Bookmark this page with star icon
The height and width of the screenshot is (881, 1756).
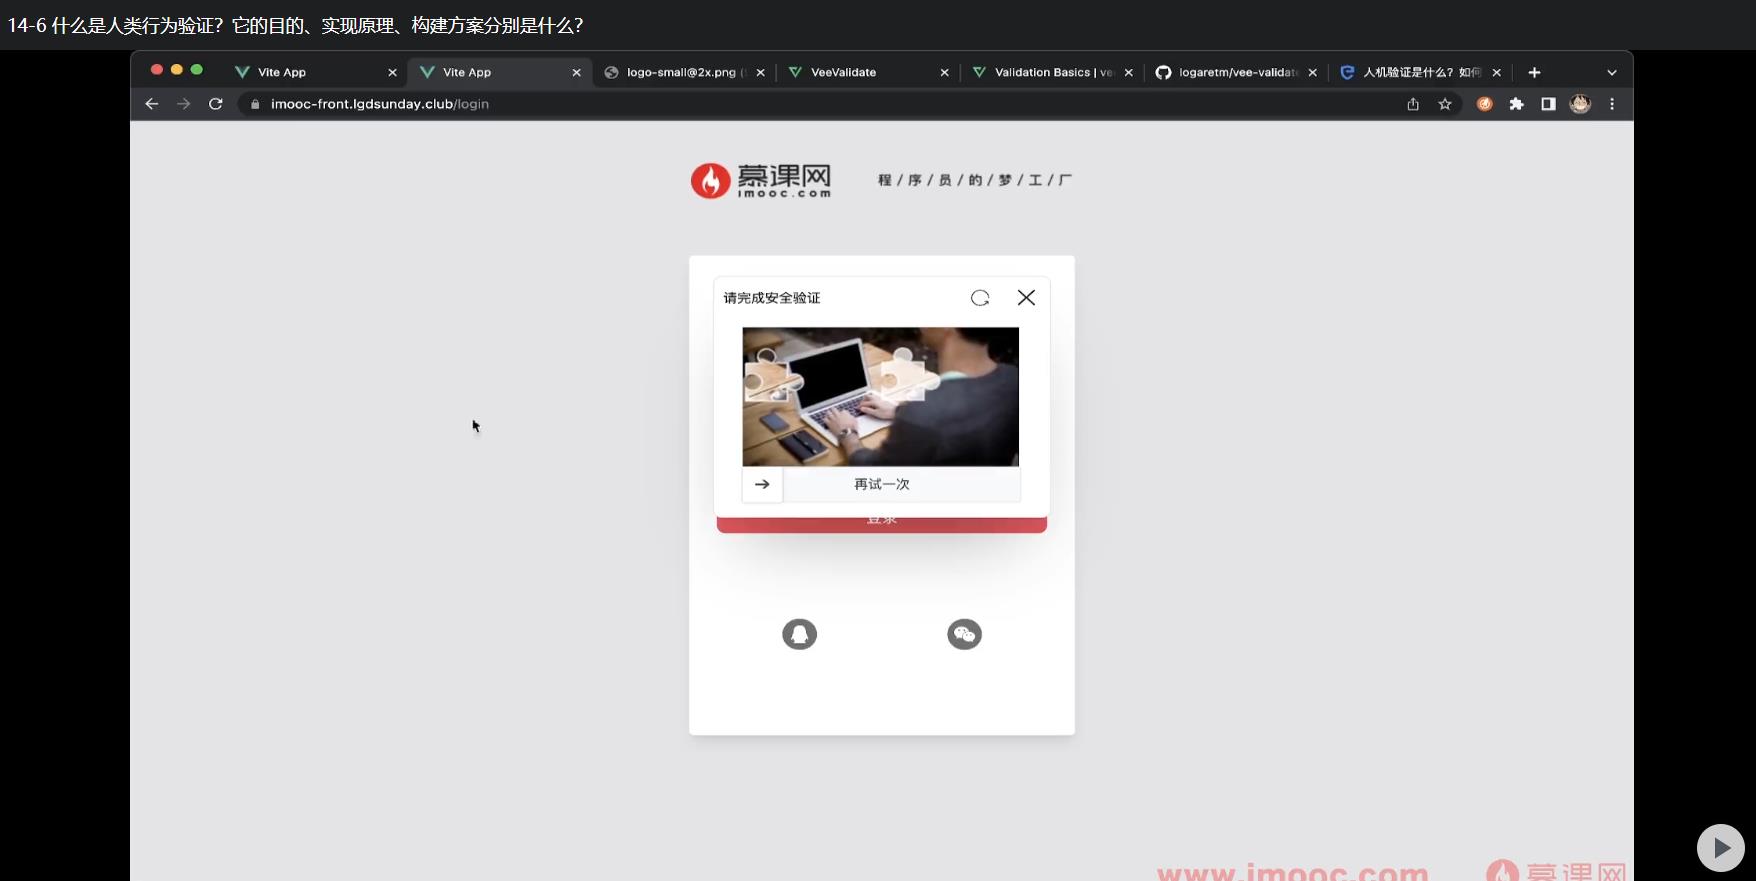coord(1445,104)
